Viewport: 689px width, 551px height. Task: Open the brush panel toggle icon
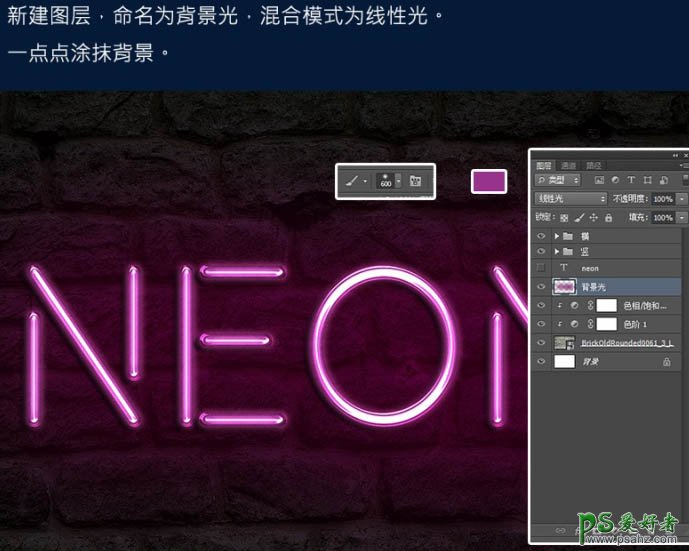coord(416,181)
